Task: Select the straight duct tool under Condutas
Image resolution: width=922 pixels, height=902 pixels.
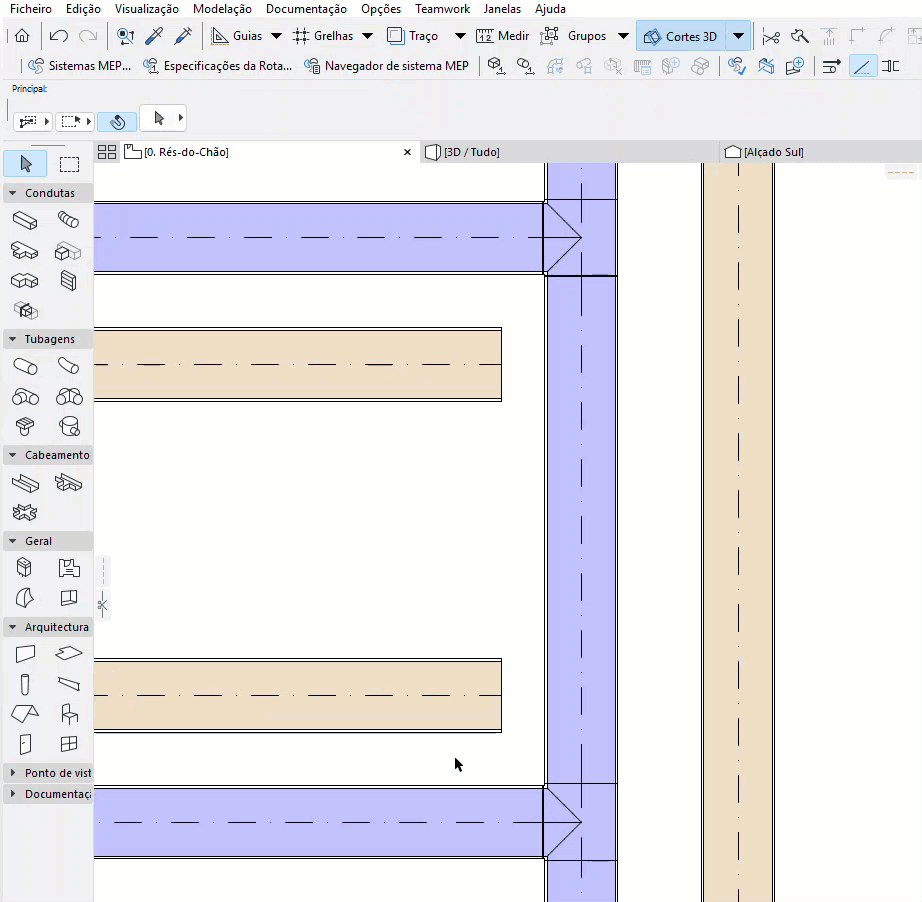Action: point(25,220)
